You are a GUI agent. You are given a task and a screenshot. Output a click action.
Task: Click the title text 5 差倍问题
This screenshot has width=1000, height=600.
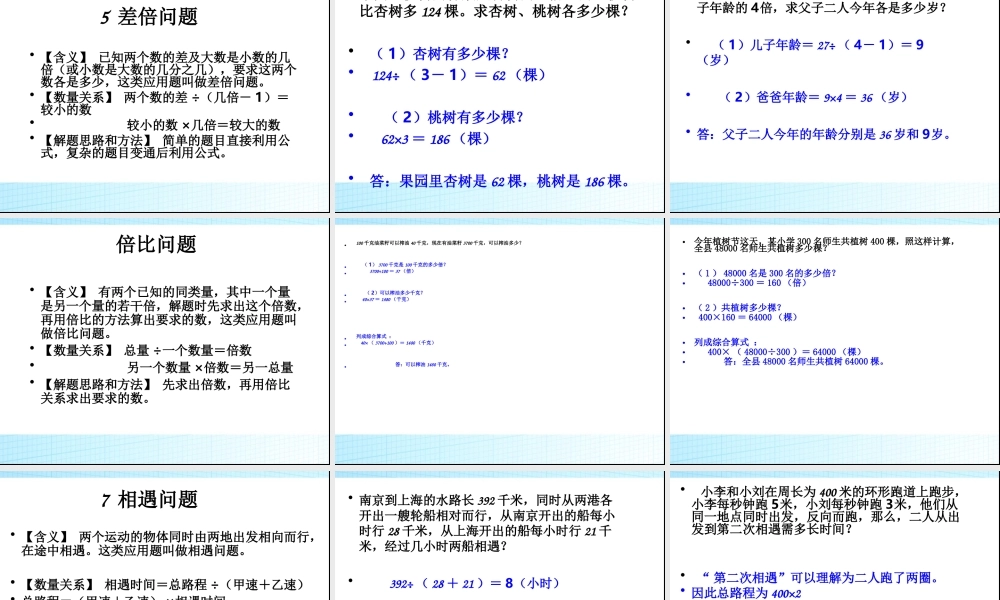(151, 17)
